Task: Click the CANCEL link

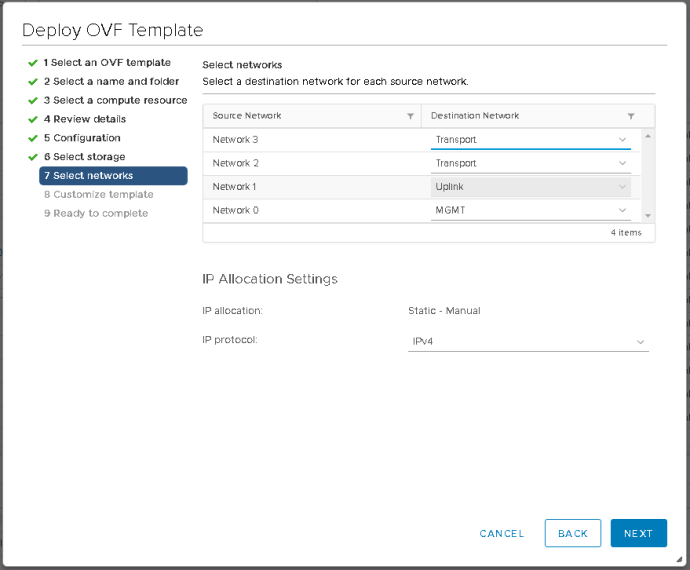Action: tap(502, 533)
